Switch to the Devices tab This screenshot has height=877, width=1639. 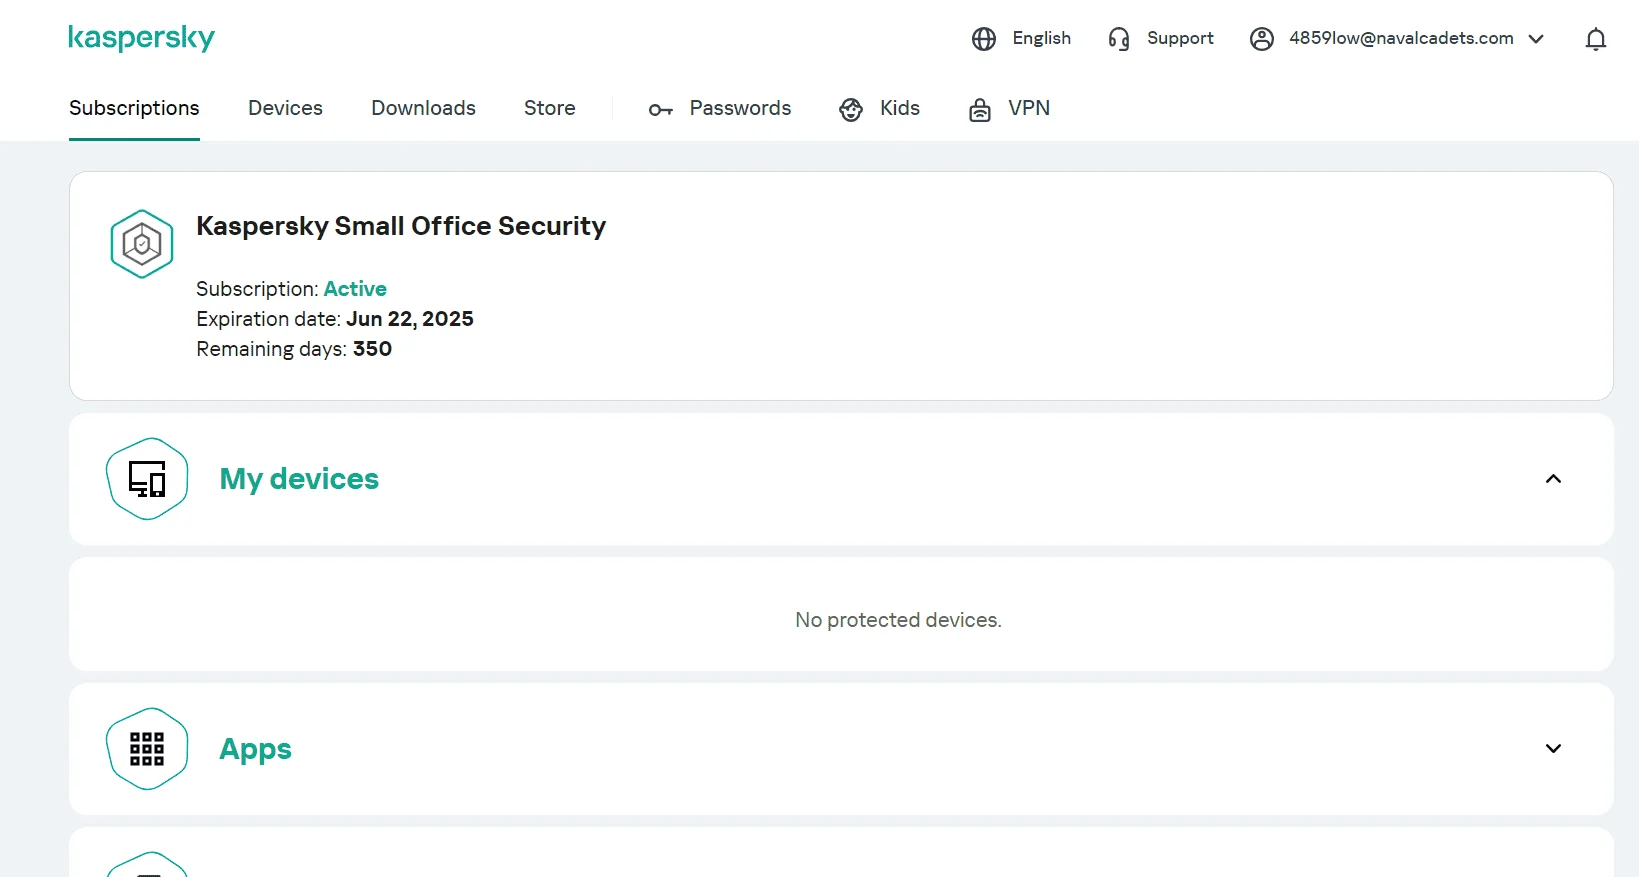pos(285,108)
